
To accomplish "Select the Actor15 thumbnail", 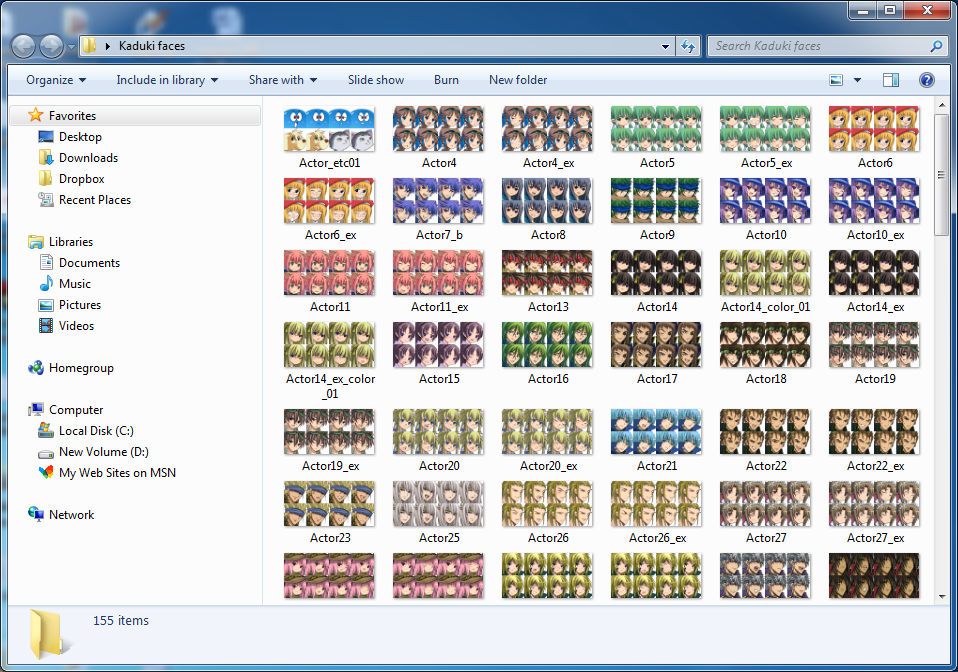I will point(439,345).
